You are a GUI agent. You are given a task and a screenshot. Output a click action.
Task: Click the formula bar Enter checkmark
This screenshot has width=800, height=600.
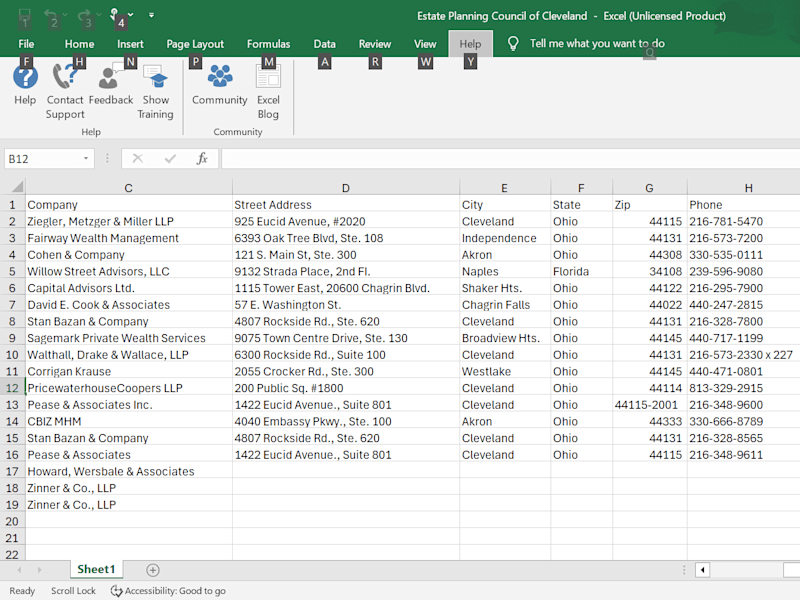click(x=170, y=159)
